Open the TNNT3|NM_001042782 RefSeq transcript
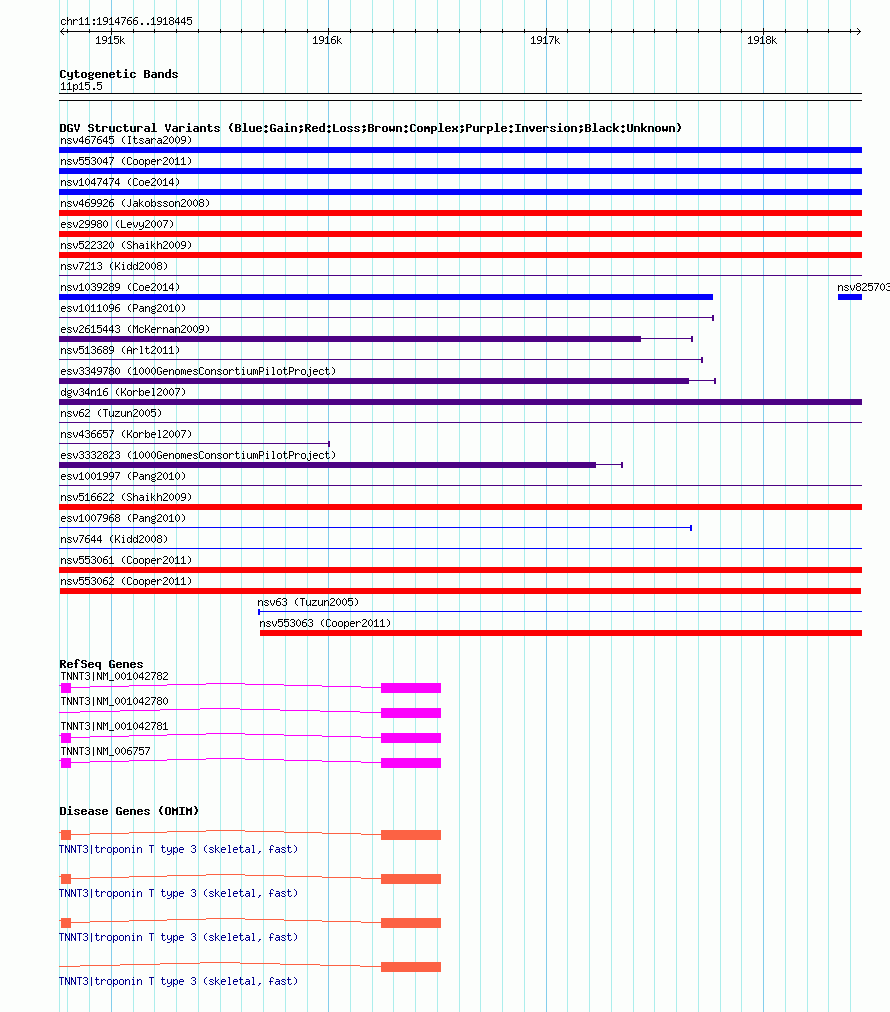 point(114,676)
